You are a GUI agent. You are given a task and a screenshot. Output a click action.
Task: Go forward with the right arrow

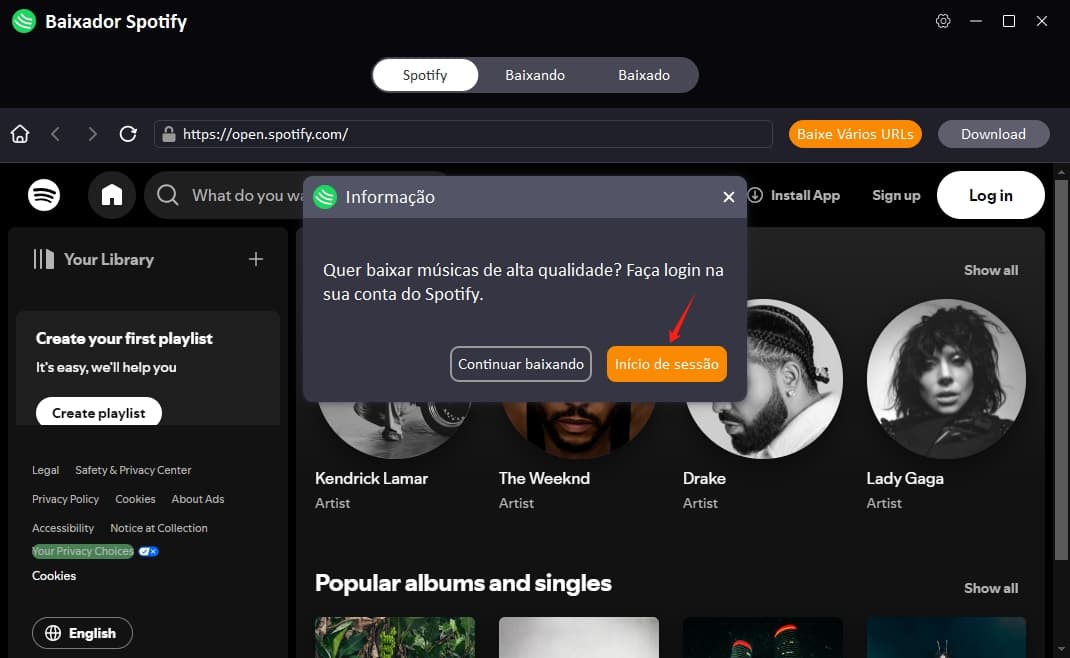click(x=92, y=134)
